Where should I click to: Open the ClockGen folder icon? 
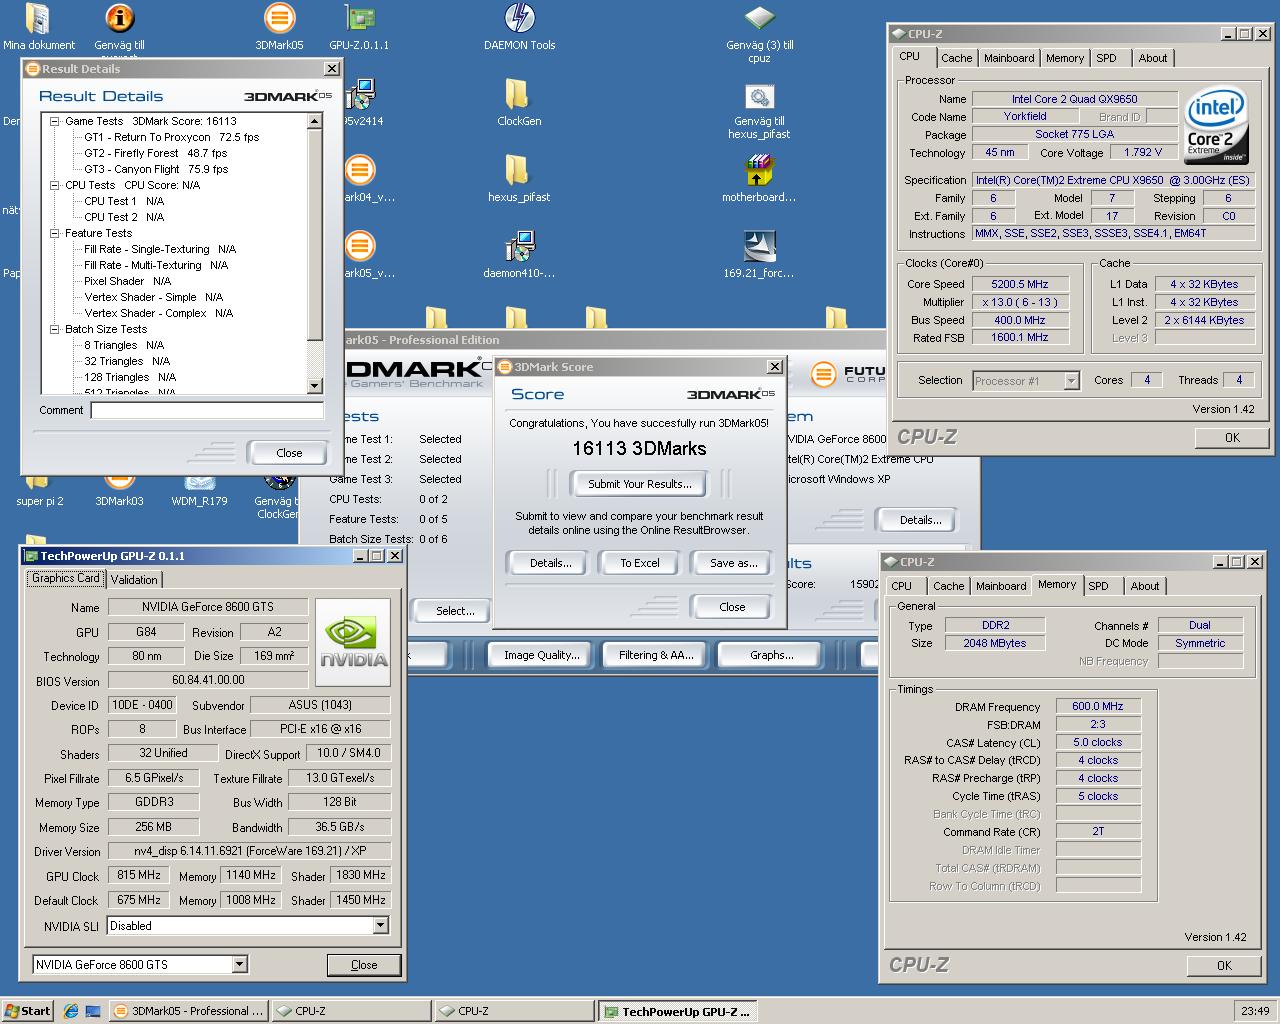[517, 95]
